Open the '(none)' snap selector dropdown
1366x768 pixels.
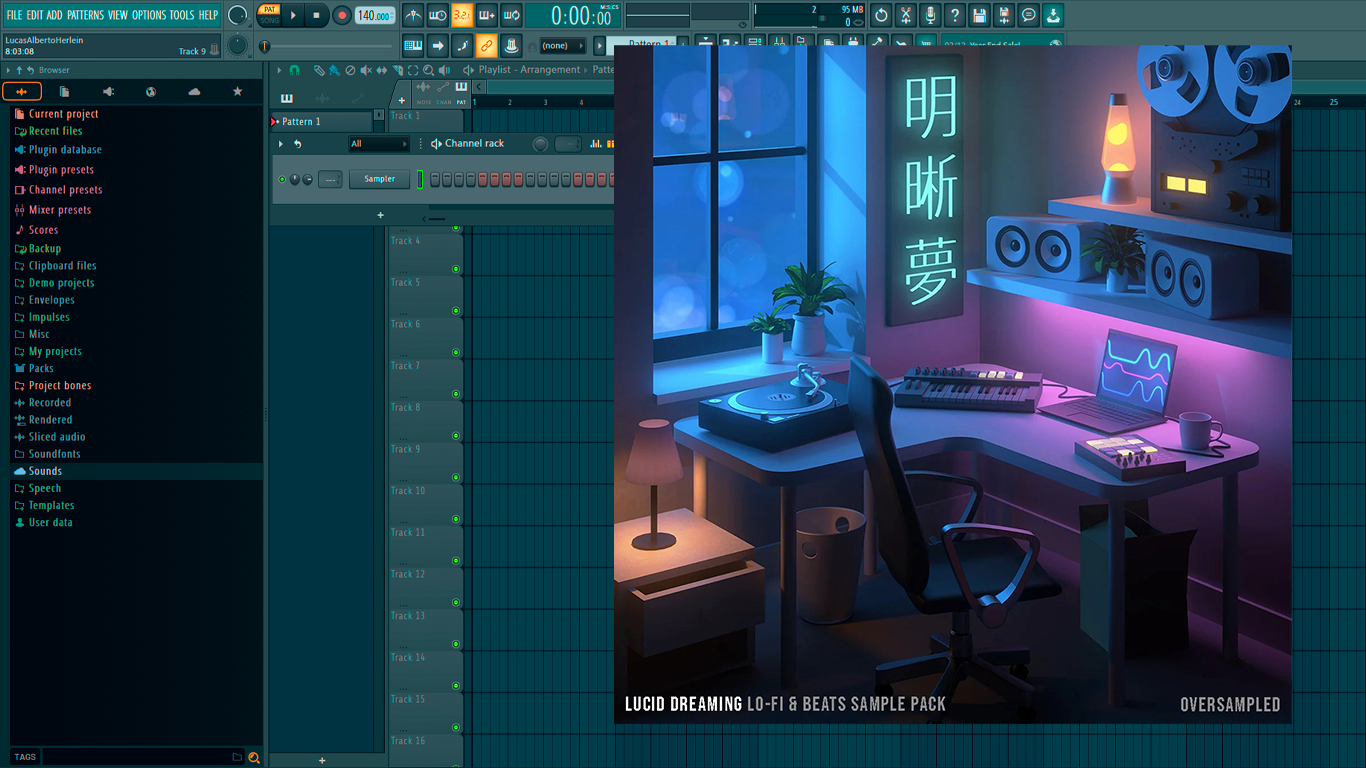(x=563, y=46)
